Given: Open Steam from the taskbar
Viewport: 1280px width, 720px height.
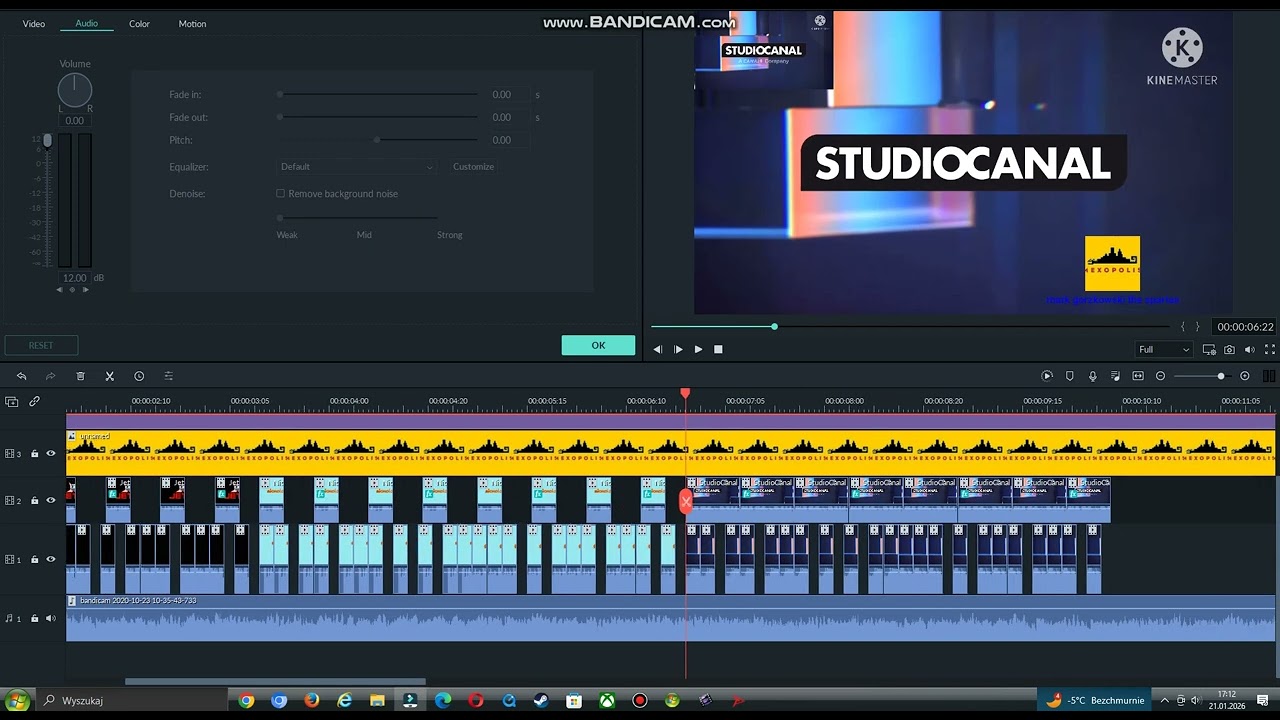Looking at the screenshot, I should click(x=541, y=700).
